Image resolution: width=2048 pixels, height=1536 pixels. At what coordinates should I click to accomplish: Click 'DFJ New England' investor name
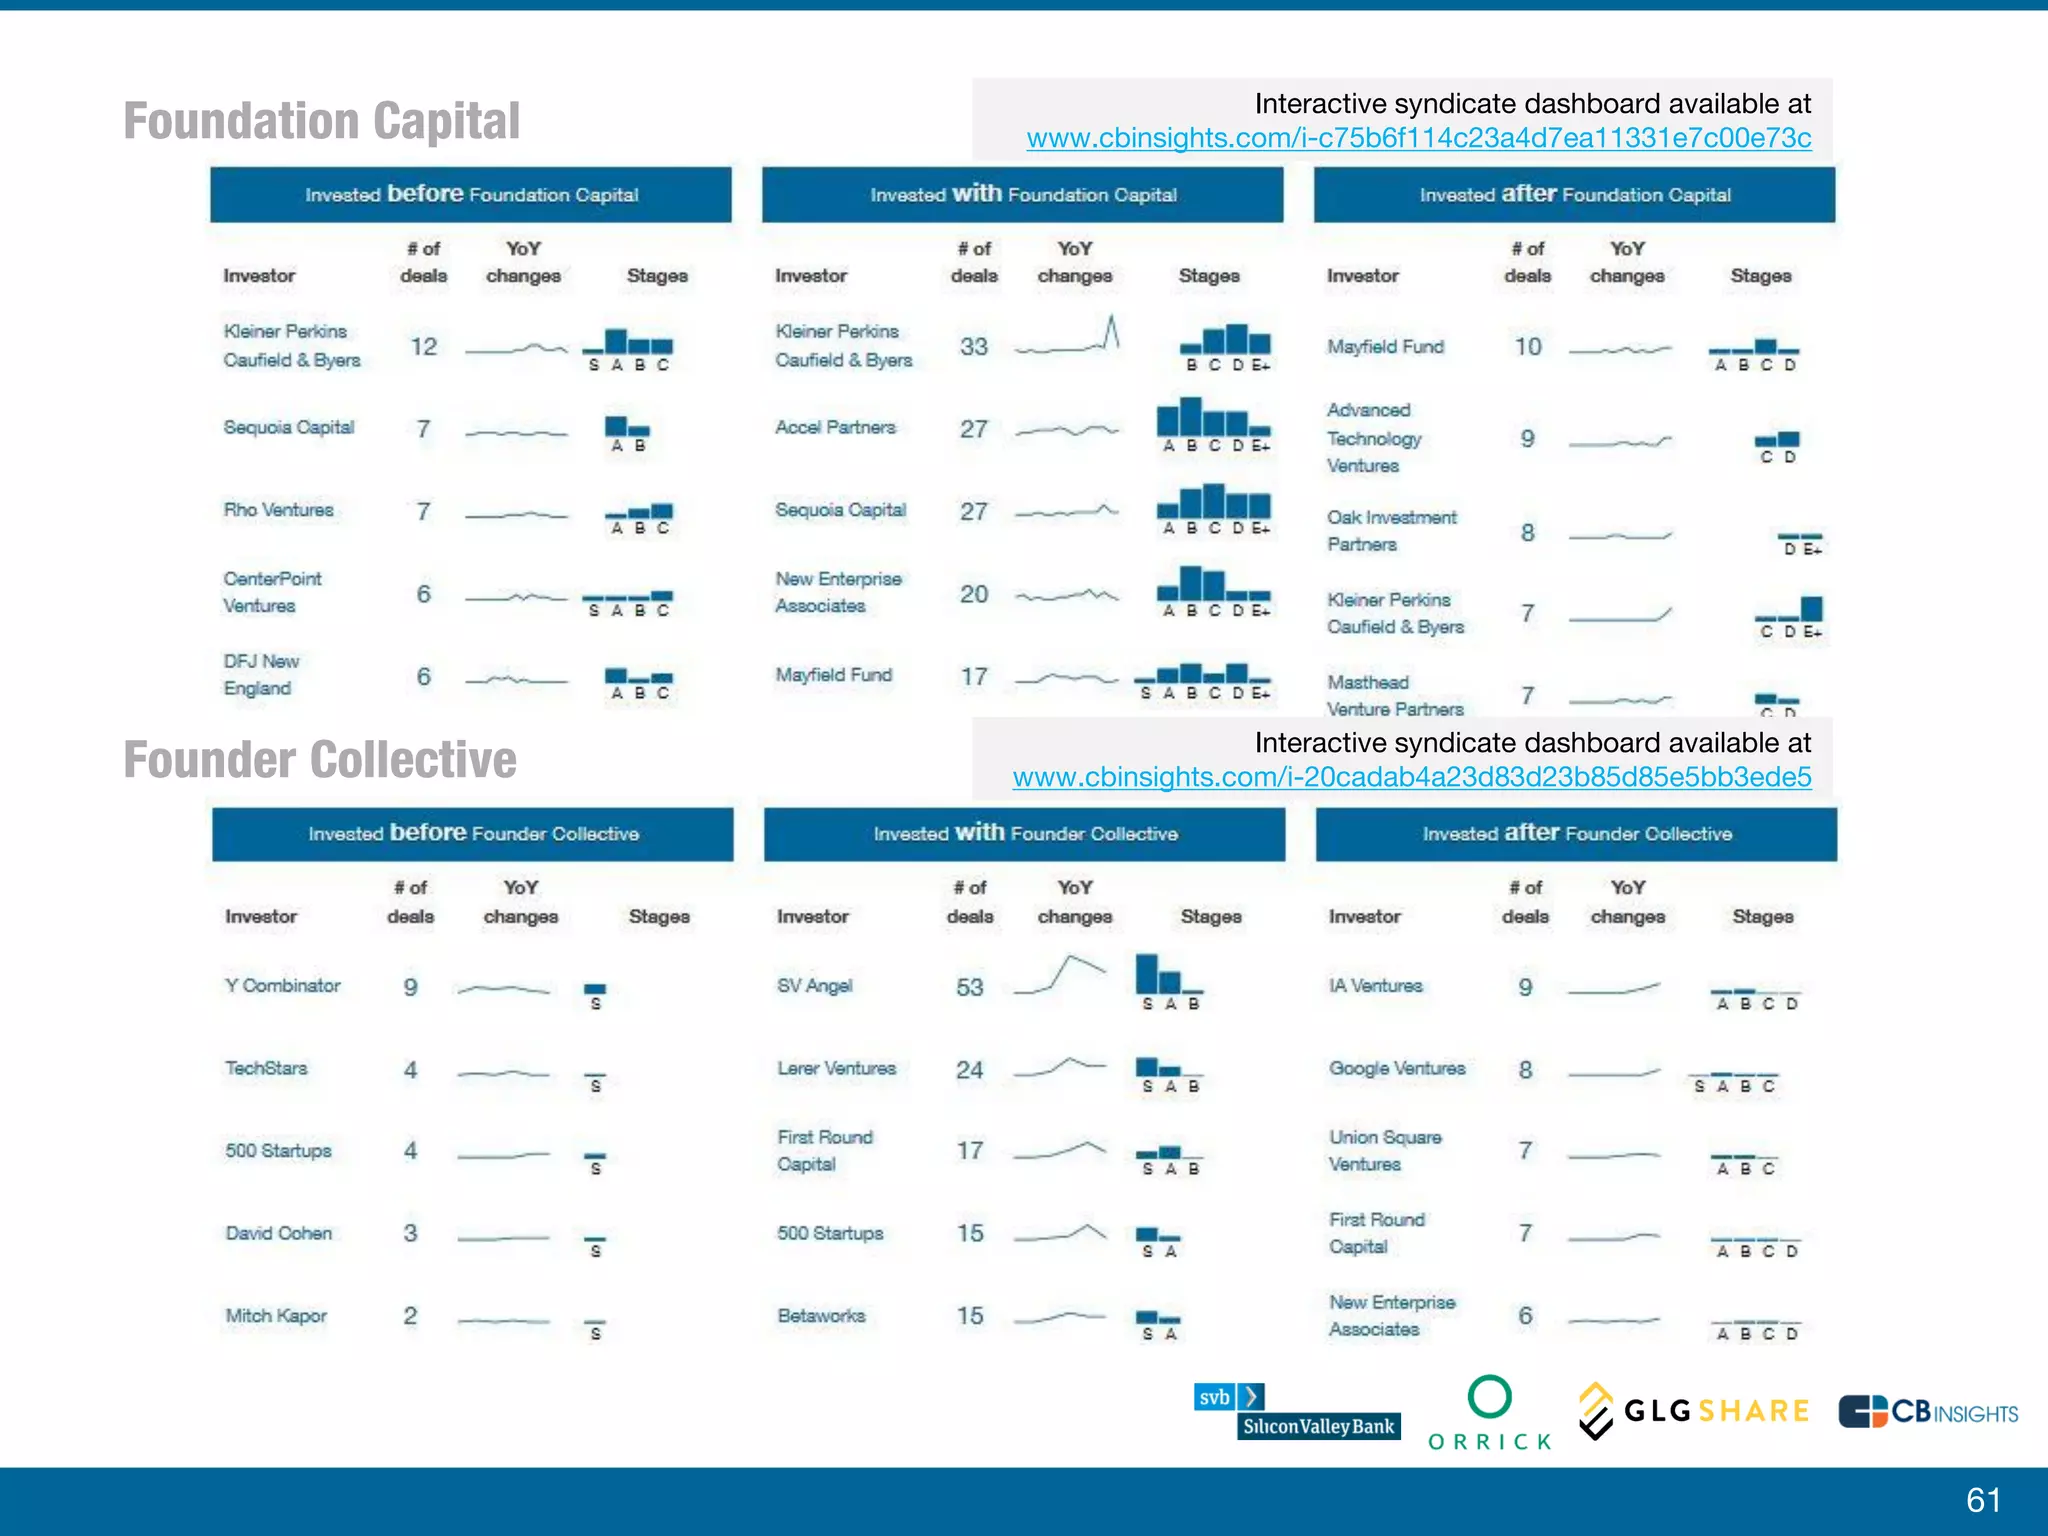tap(262, 675)
